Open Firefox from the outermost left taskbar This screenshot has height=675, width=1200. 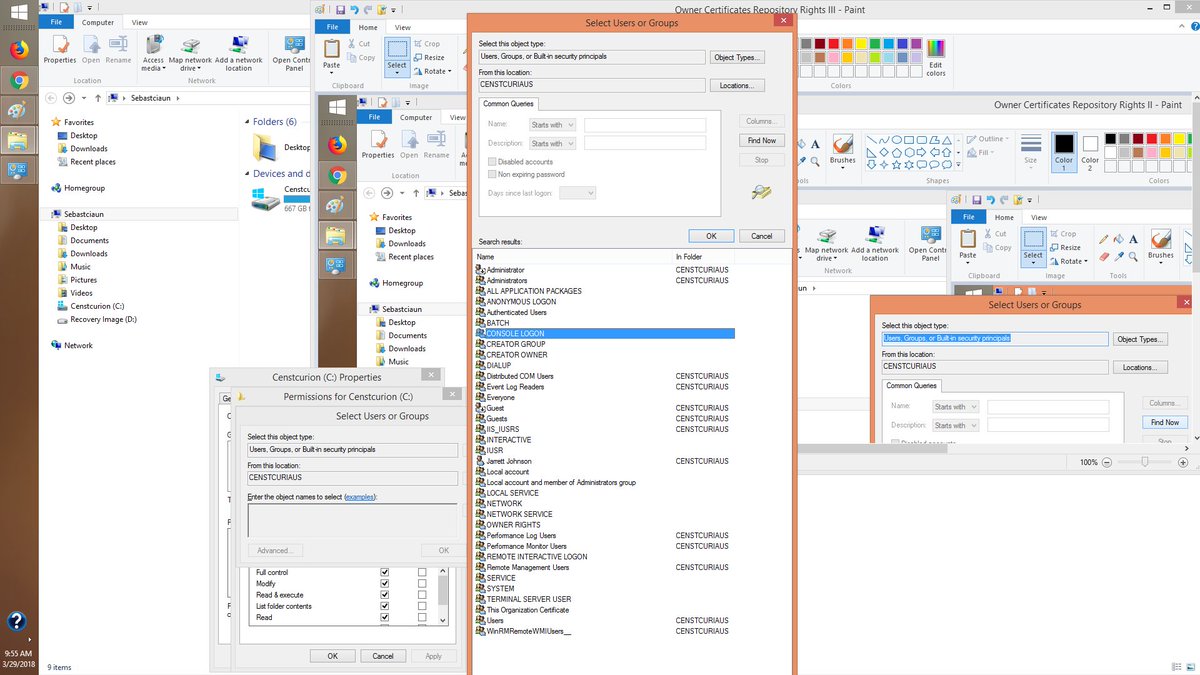click(x=19, y=49)
